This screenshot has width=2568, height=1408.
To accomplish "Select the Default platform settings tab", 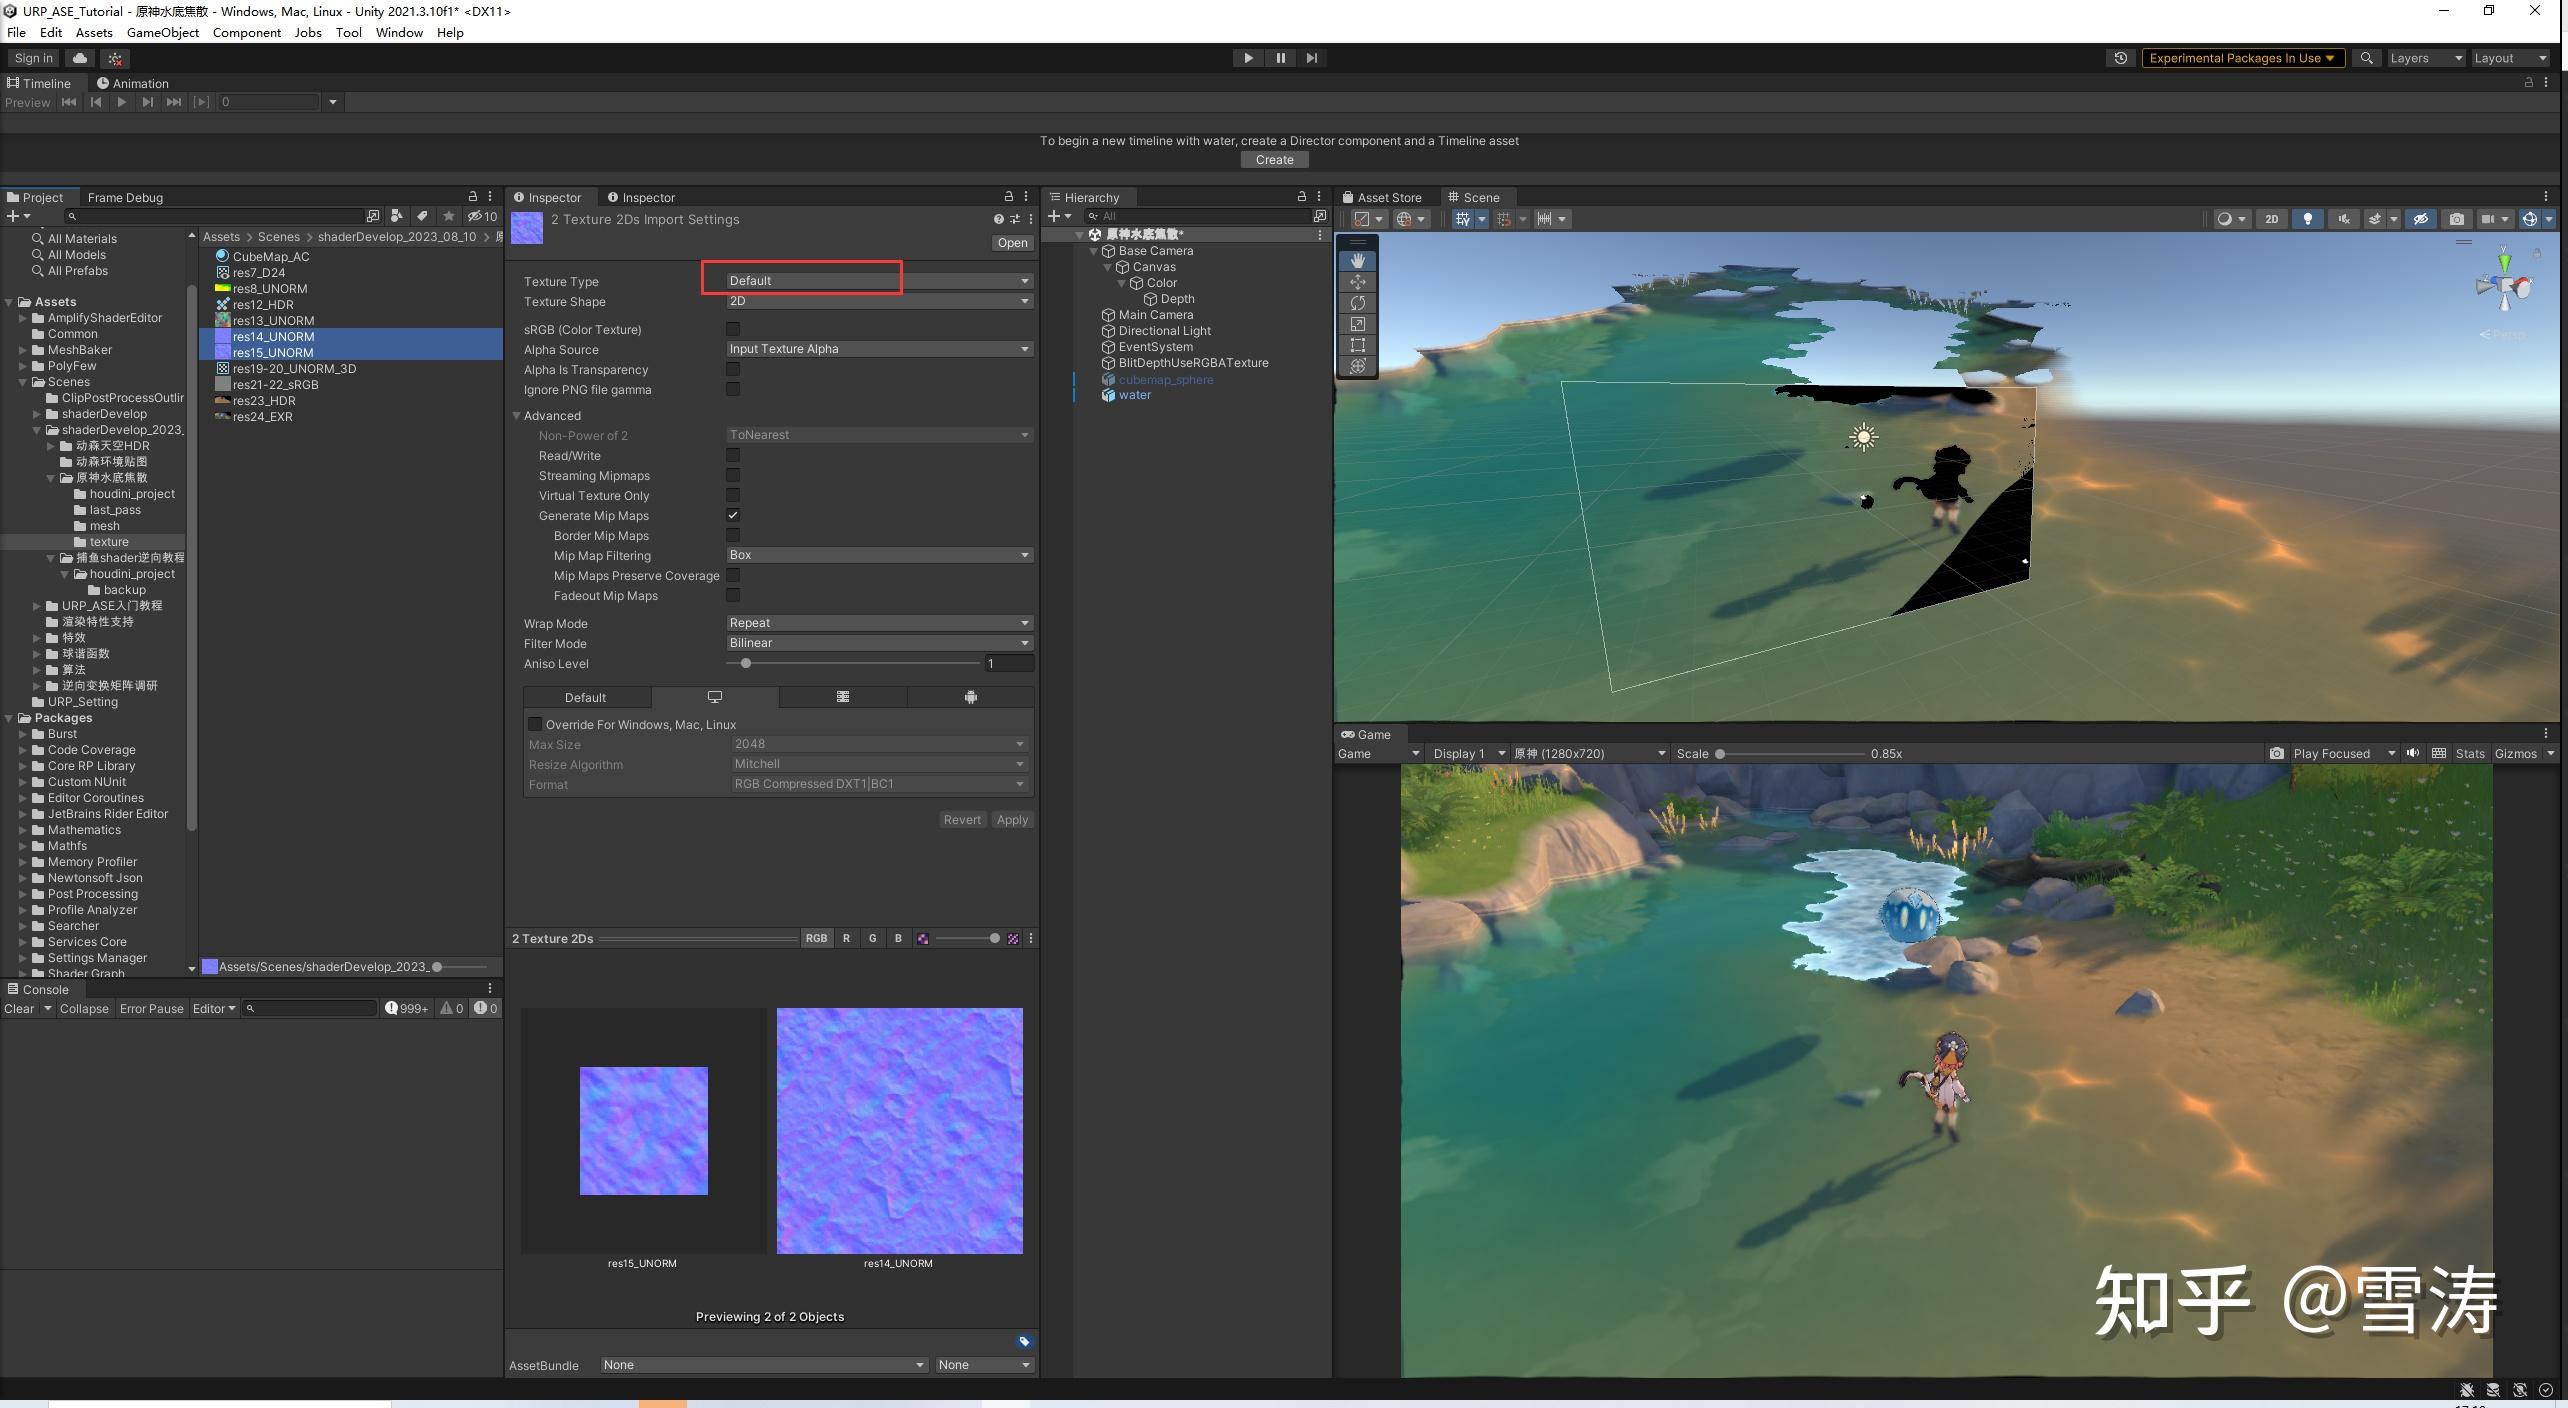I will [586, 697].
